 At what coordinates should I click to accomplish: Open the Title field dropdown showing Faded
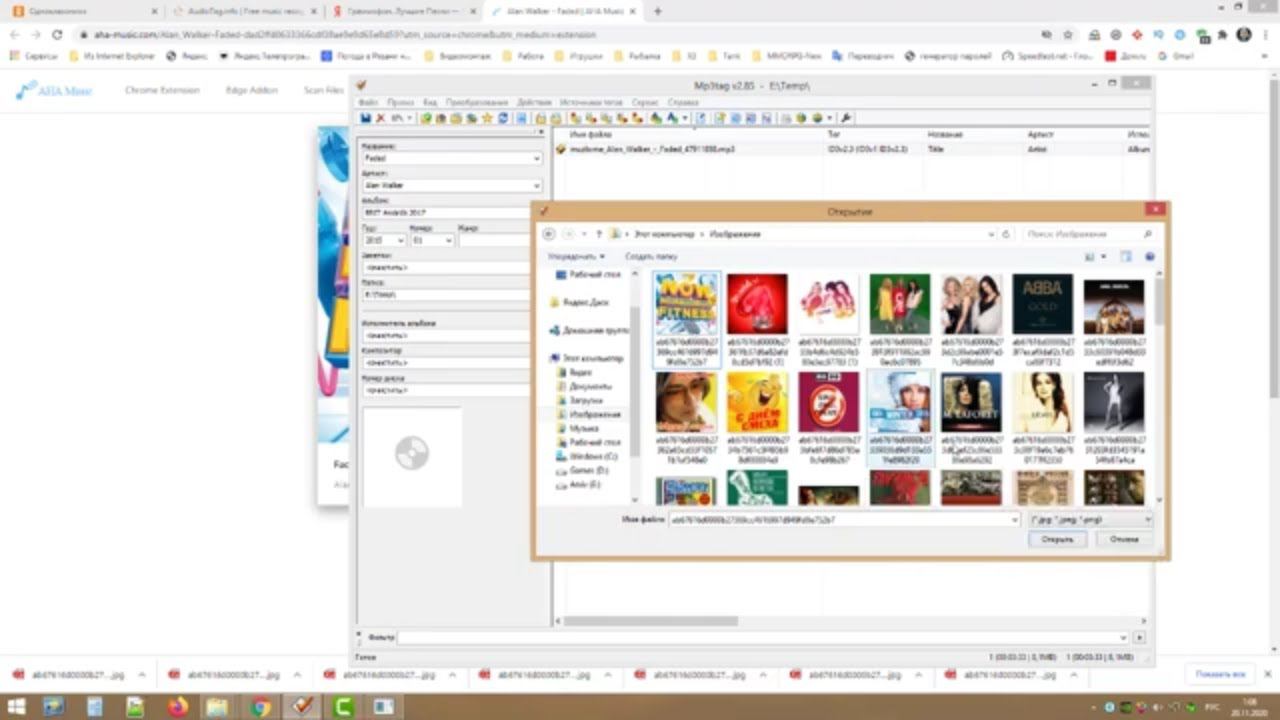(x=537, y=158)
